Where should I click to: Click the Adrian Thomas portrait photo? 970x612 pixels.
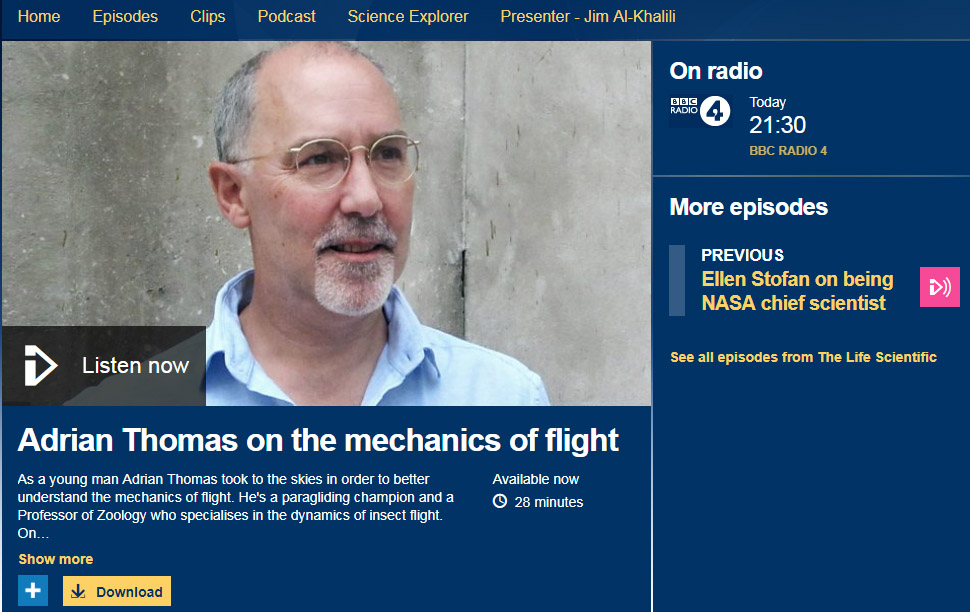pyautogui.click(x=326, y=223)
